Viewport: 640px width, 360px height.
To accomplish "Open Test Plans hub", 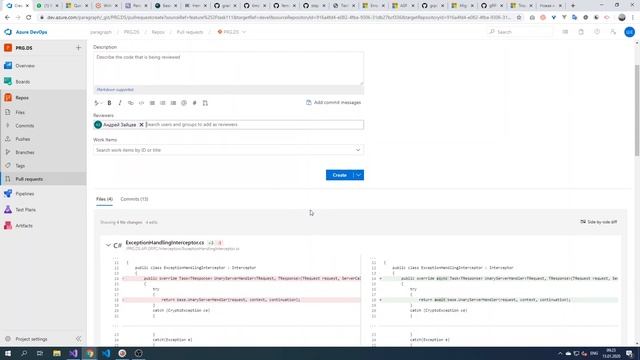I will [x=43, y=210].
